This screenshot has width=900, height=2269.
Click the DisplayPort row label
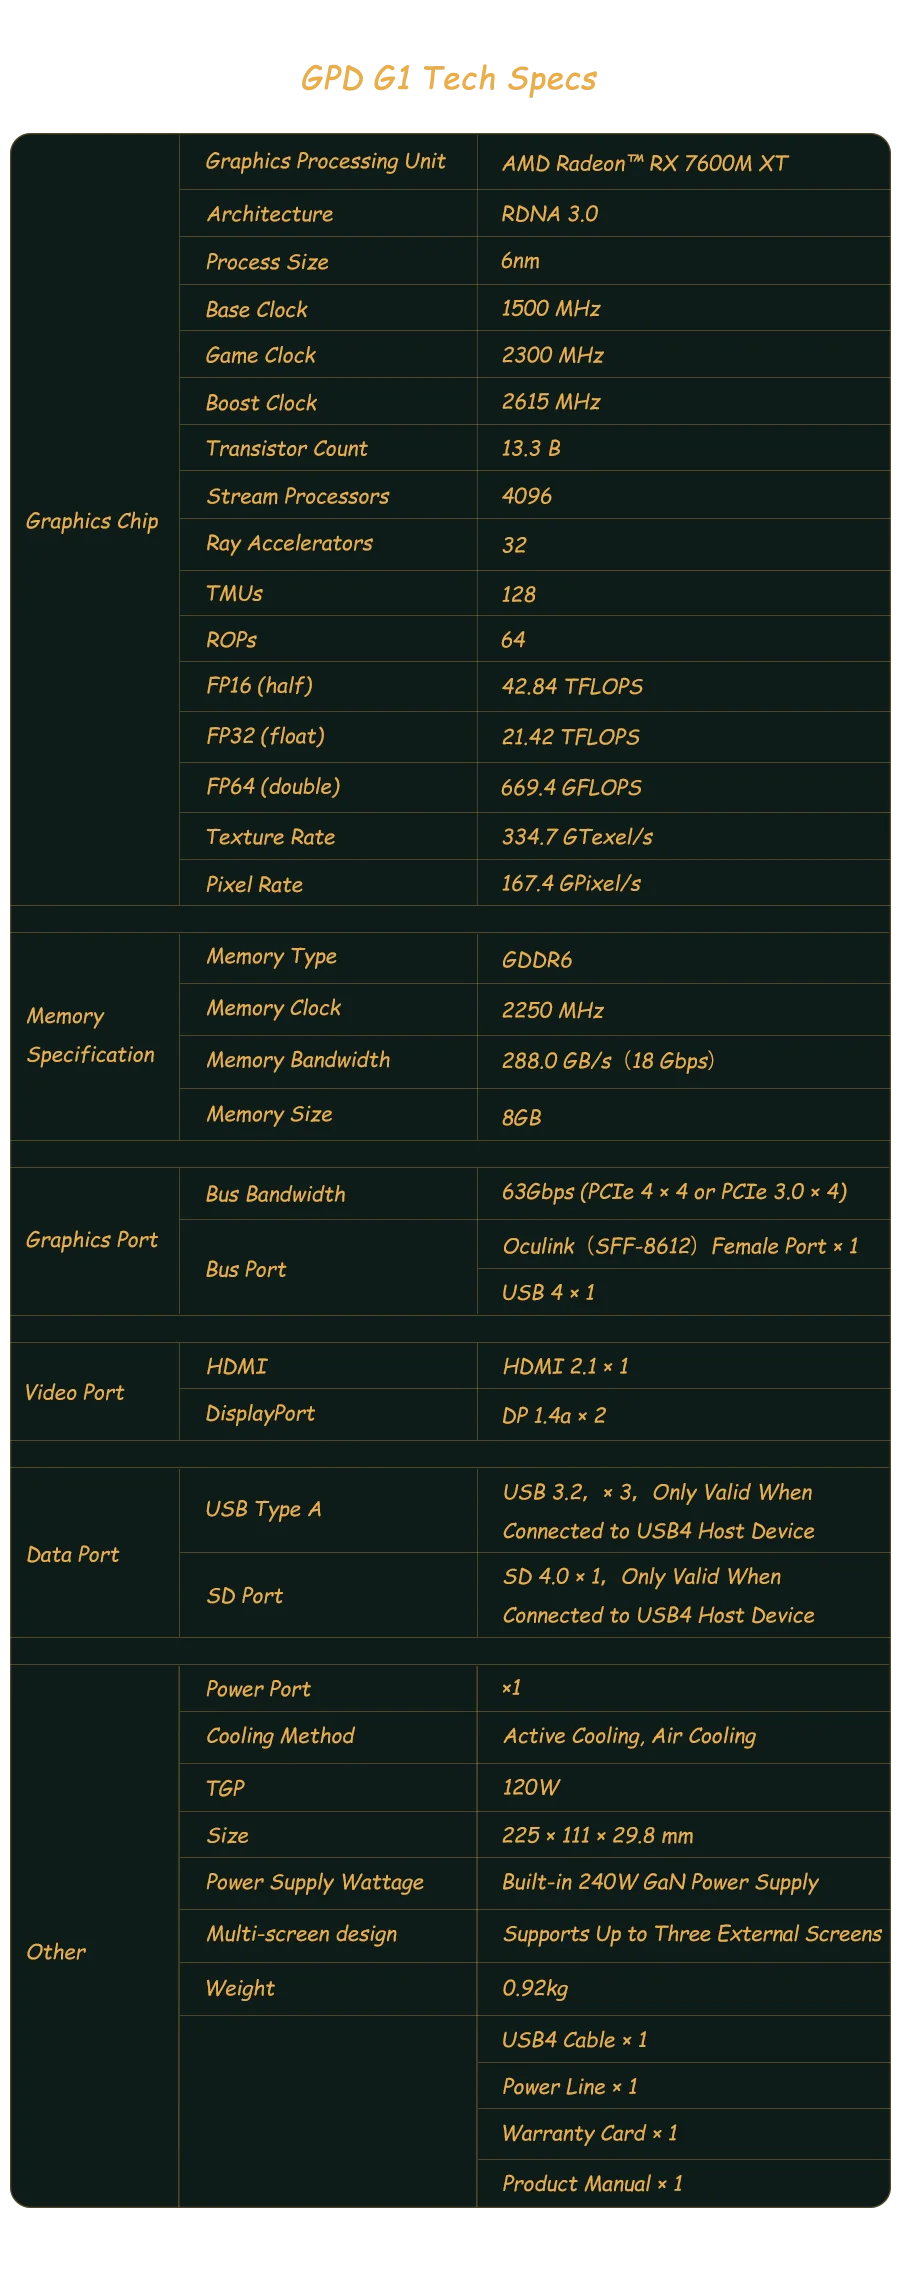coord(260,1414)
